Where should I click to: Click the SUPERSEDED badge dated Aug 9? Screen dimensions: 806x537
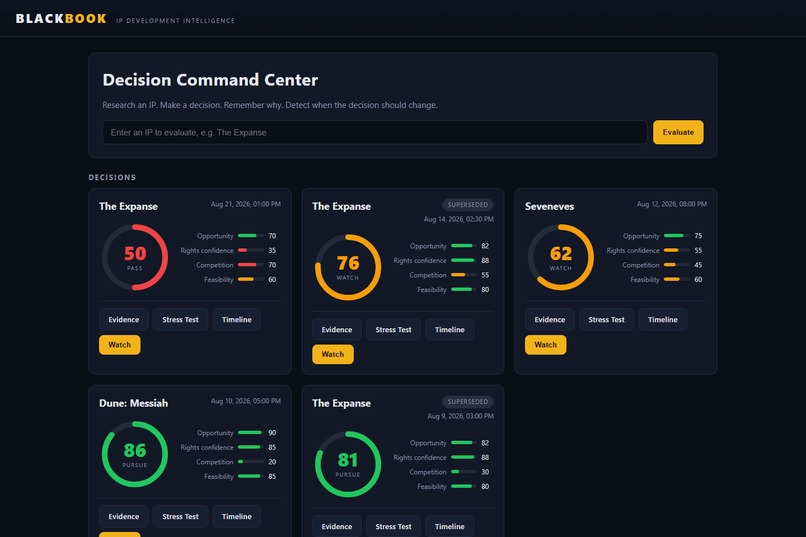(468, 401)
